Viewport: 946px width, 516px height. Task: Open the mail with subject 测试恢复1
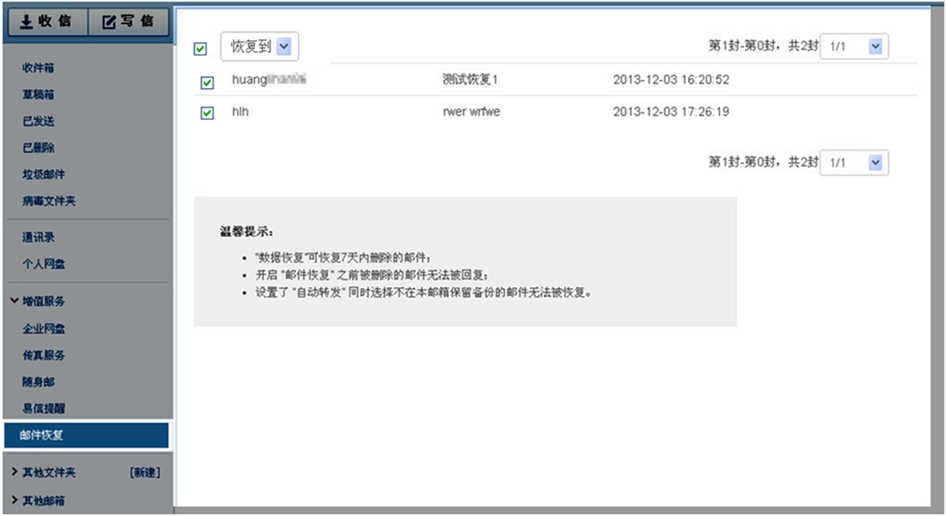point(469,80)
